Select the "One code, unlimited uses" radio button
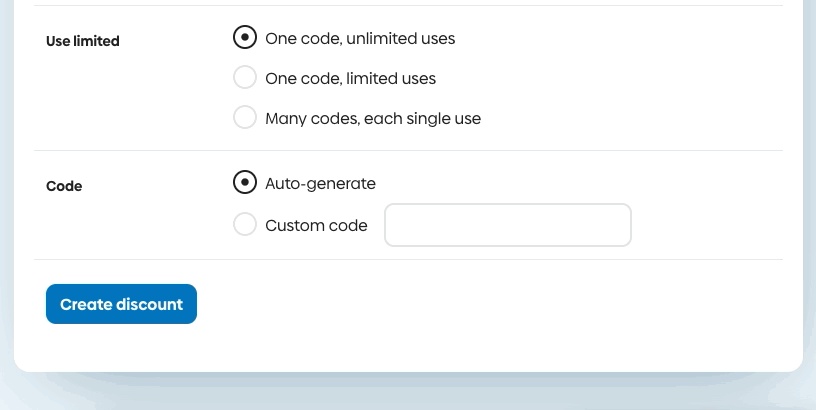 tap(245, 39)
